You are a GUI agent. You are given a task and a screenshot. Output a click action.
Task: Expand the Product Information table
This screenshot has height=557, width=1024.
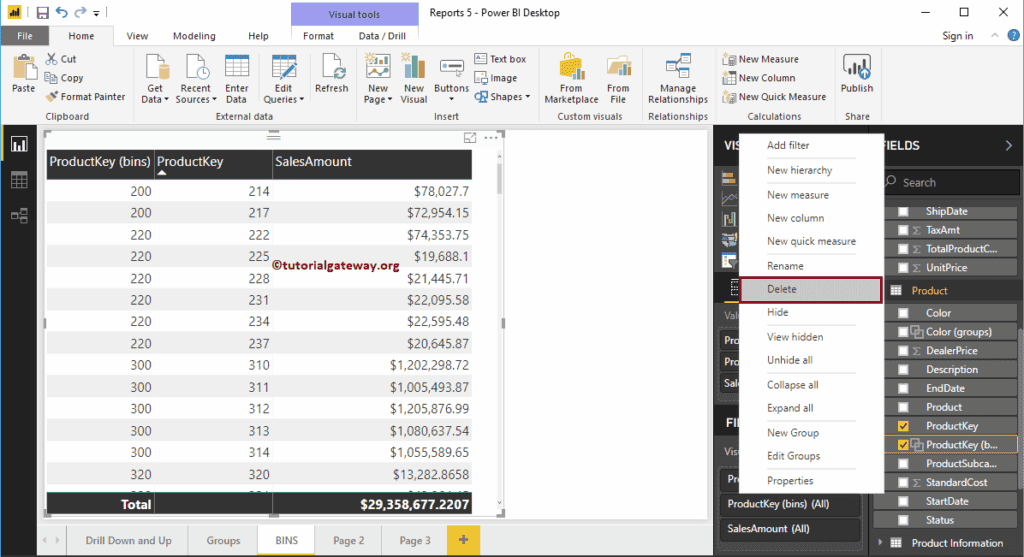(882, 543)
